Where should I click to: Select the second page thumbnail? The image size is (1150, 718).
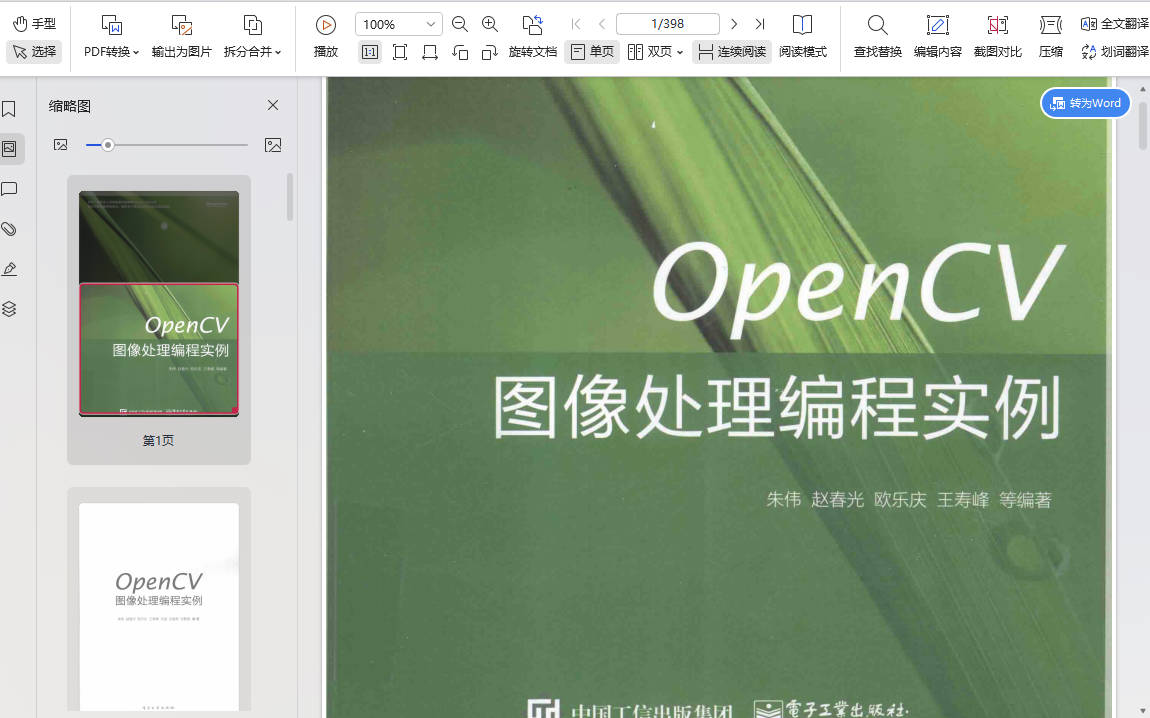coord(159,607)
